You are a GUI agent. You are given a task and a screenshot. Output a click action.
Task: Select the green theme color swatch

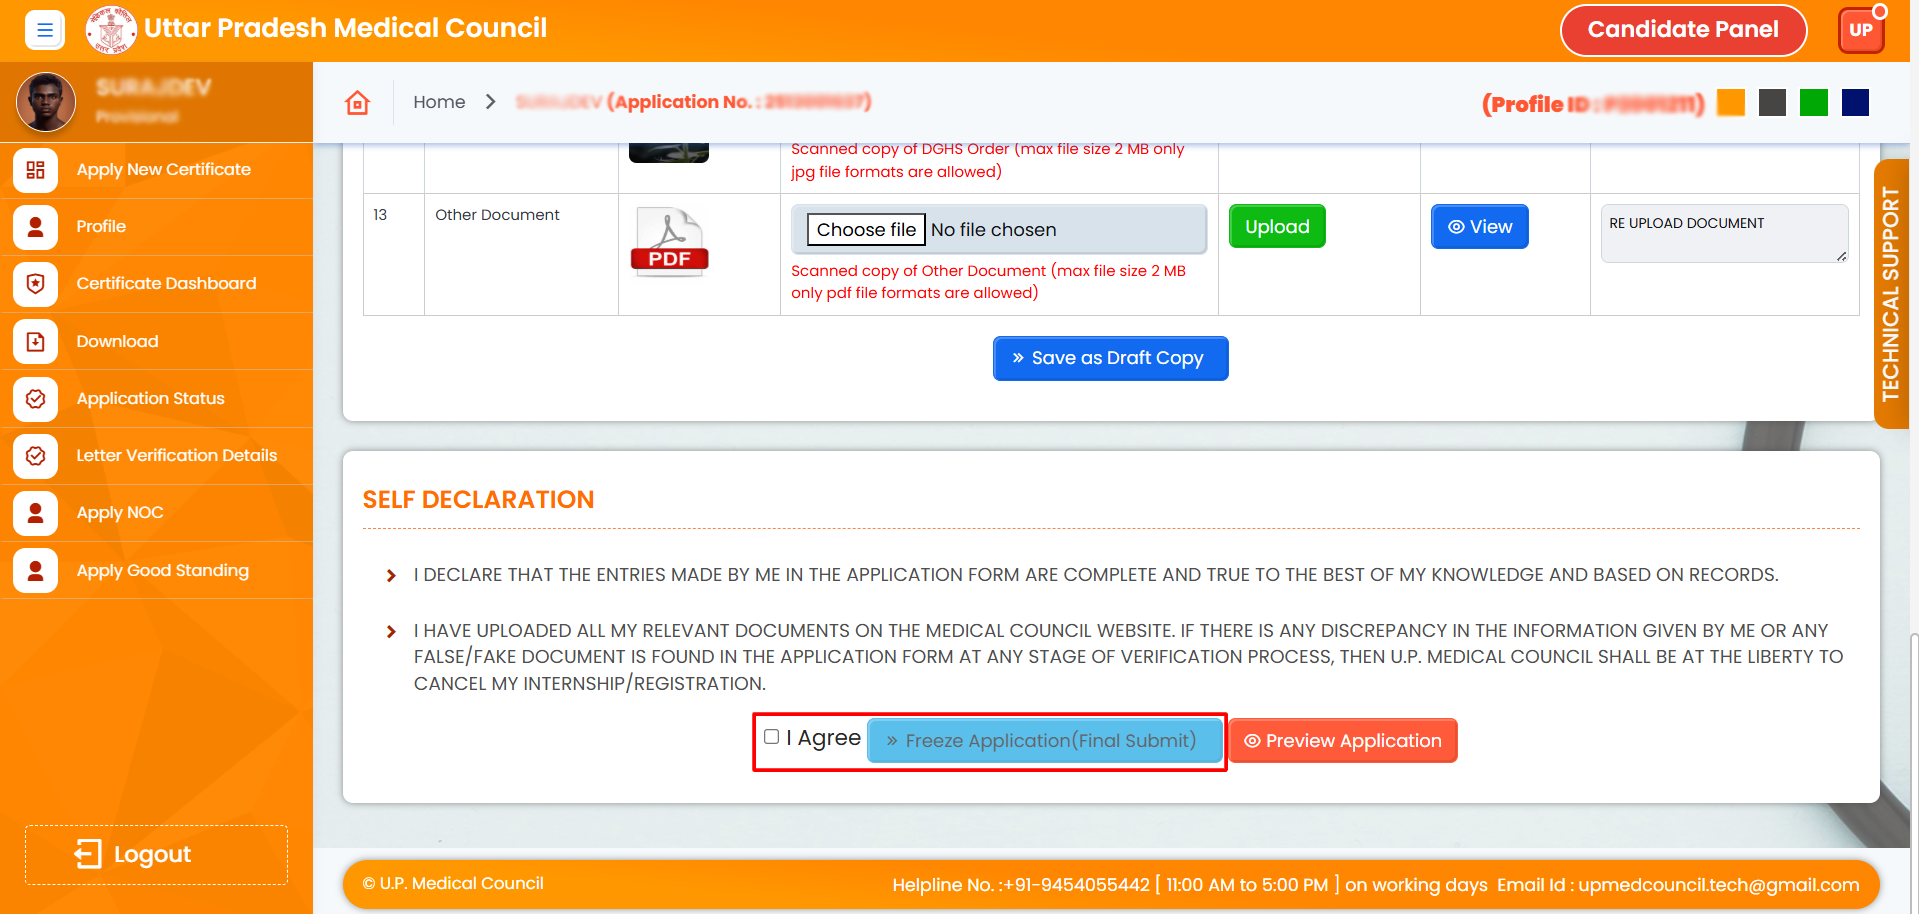coord(1813,103)
